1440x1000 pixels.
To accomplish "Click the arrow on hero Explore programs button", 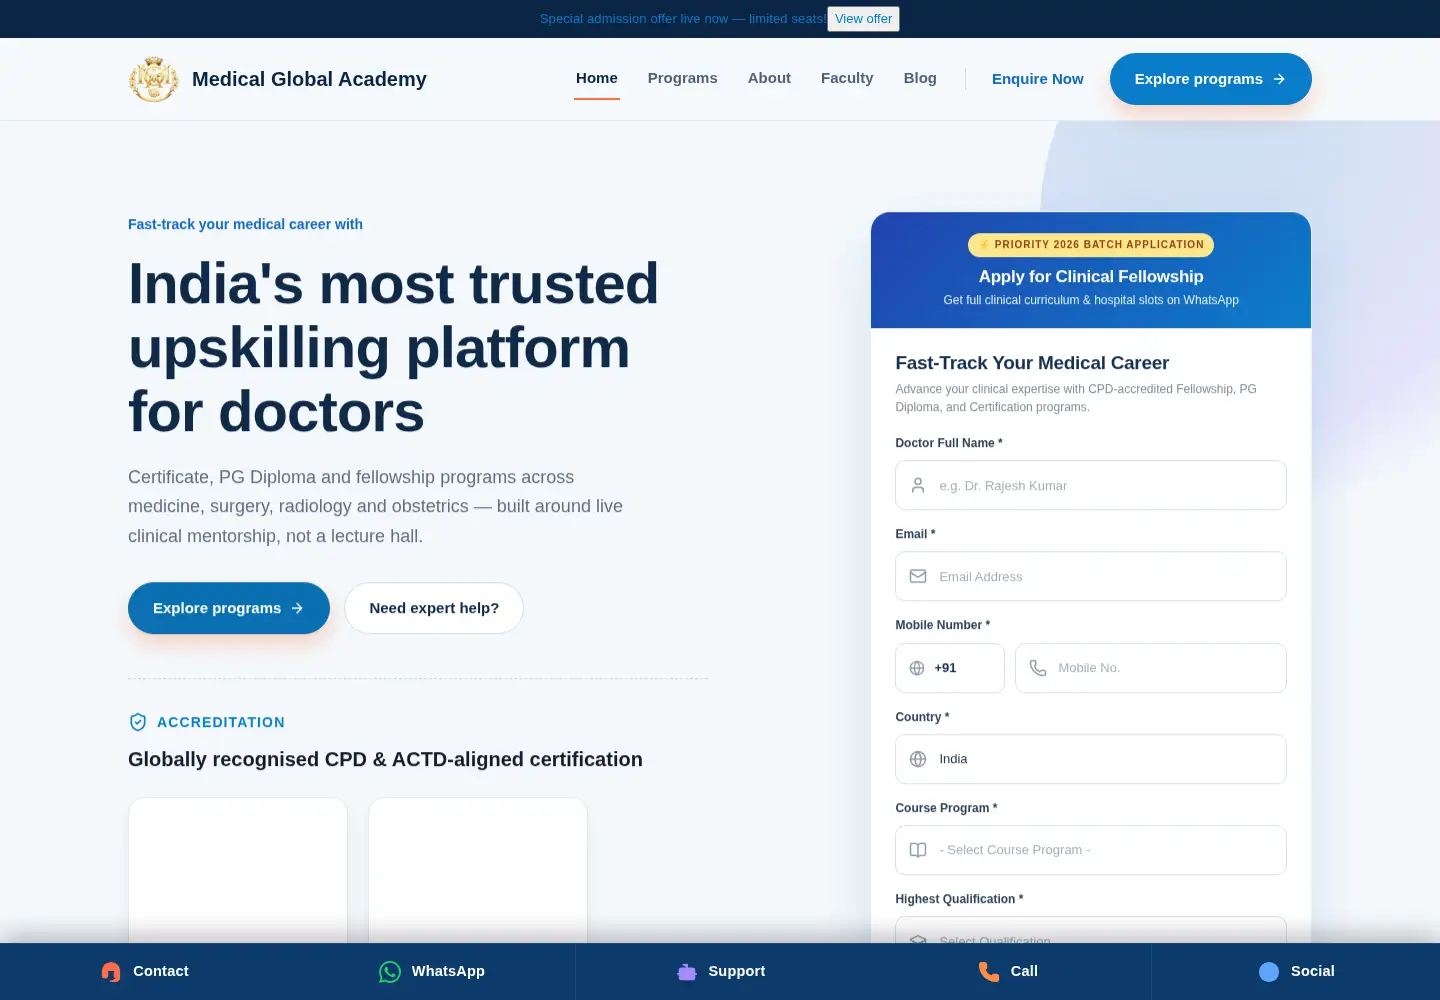I will click(x=297, y=608).
